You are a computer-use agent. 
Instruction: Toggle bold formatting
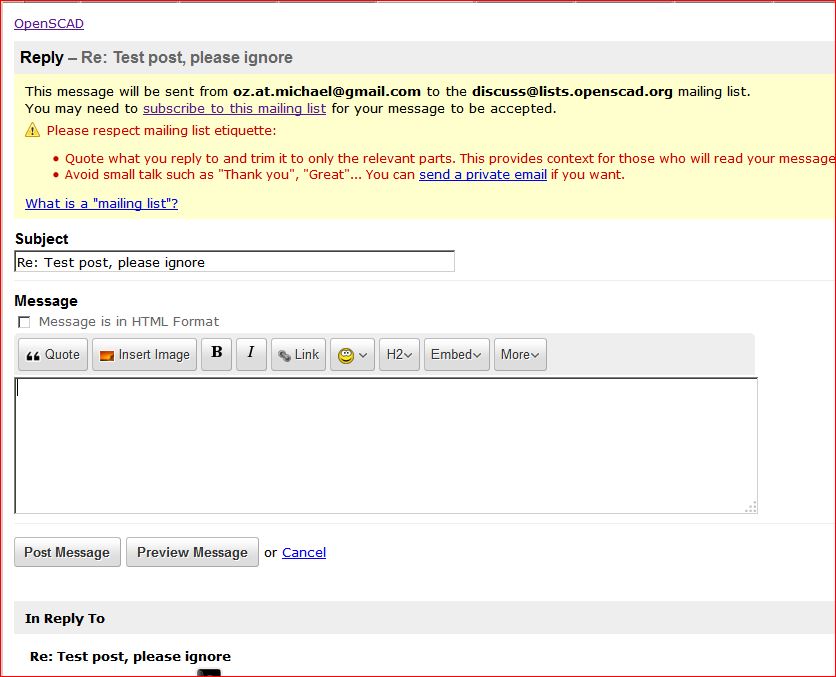tap(217, 353)
